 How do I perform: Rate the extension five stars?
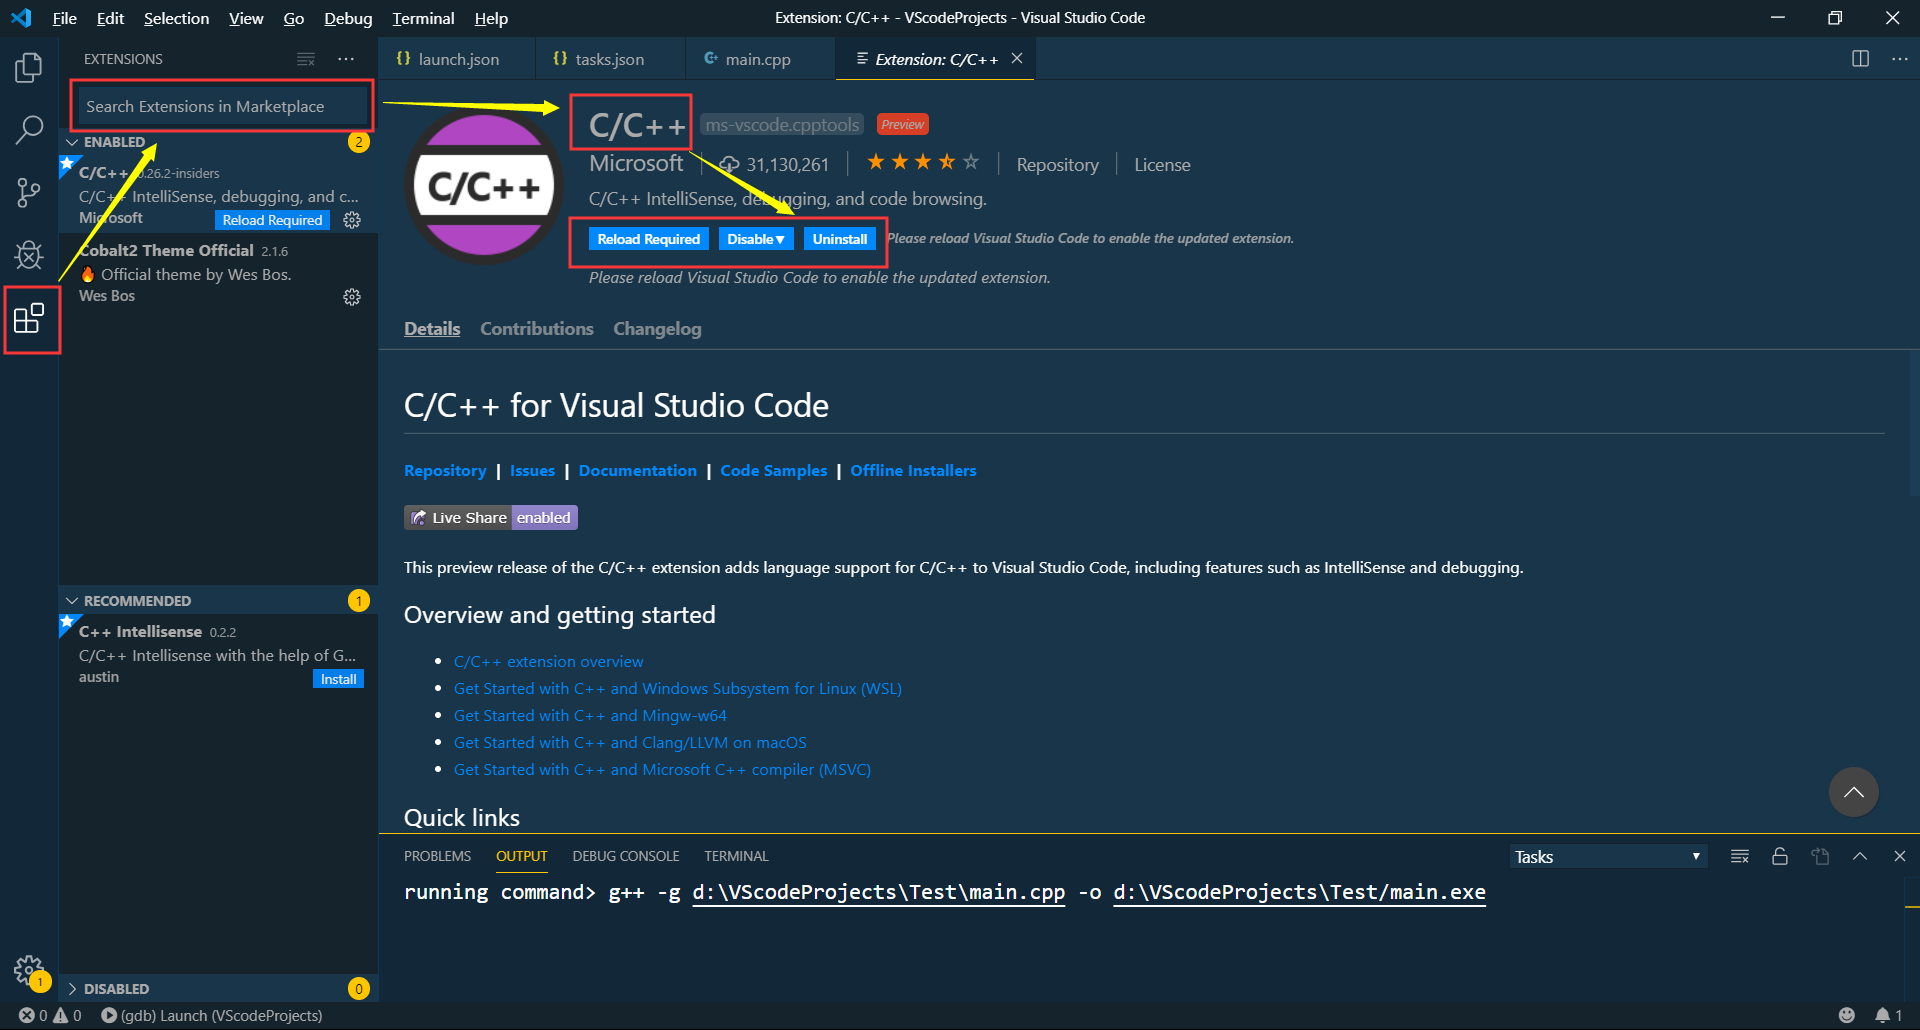[968, 161]
